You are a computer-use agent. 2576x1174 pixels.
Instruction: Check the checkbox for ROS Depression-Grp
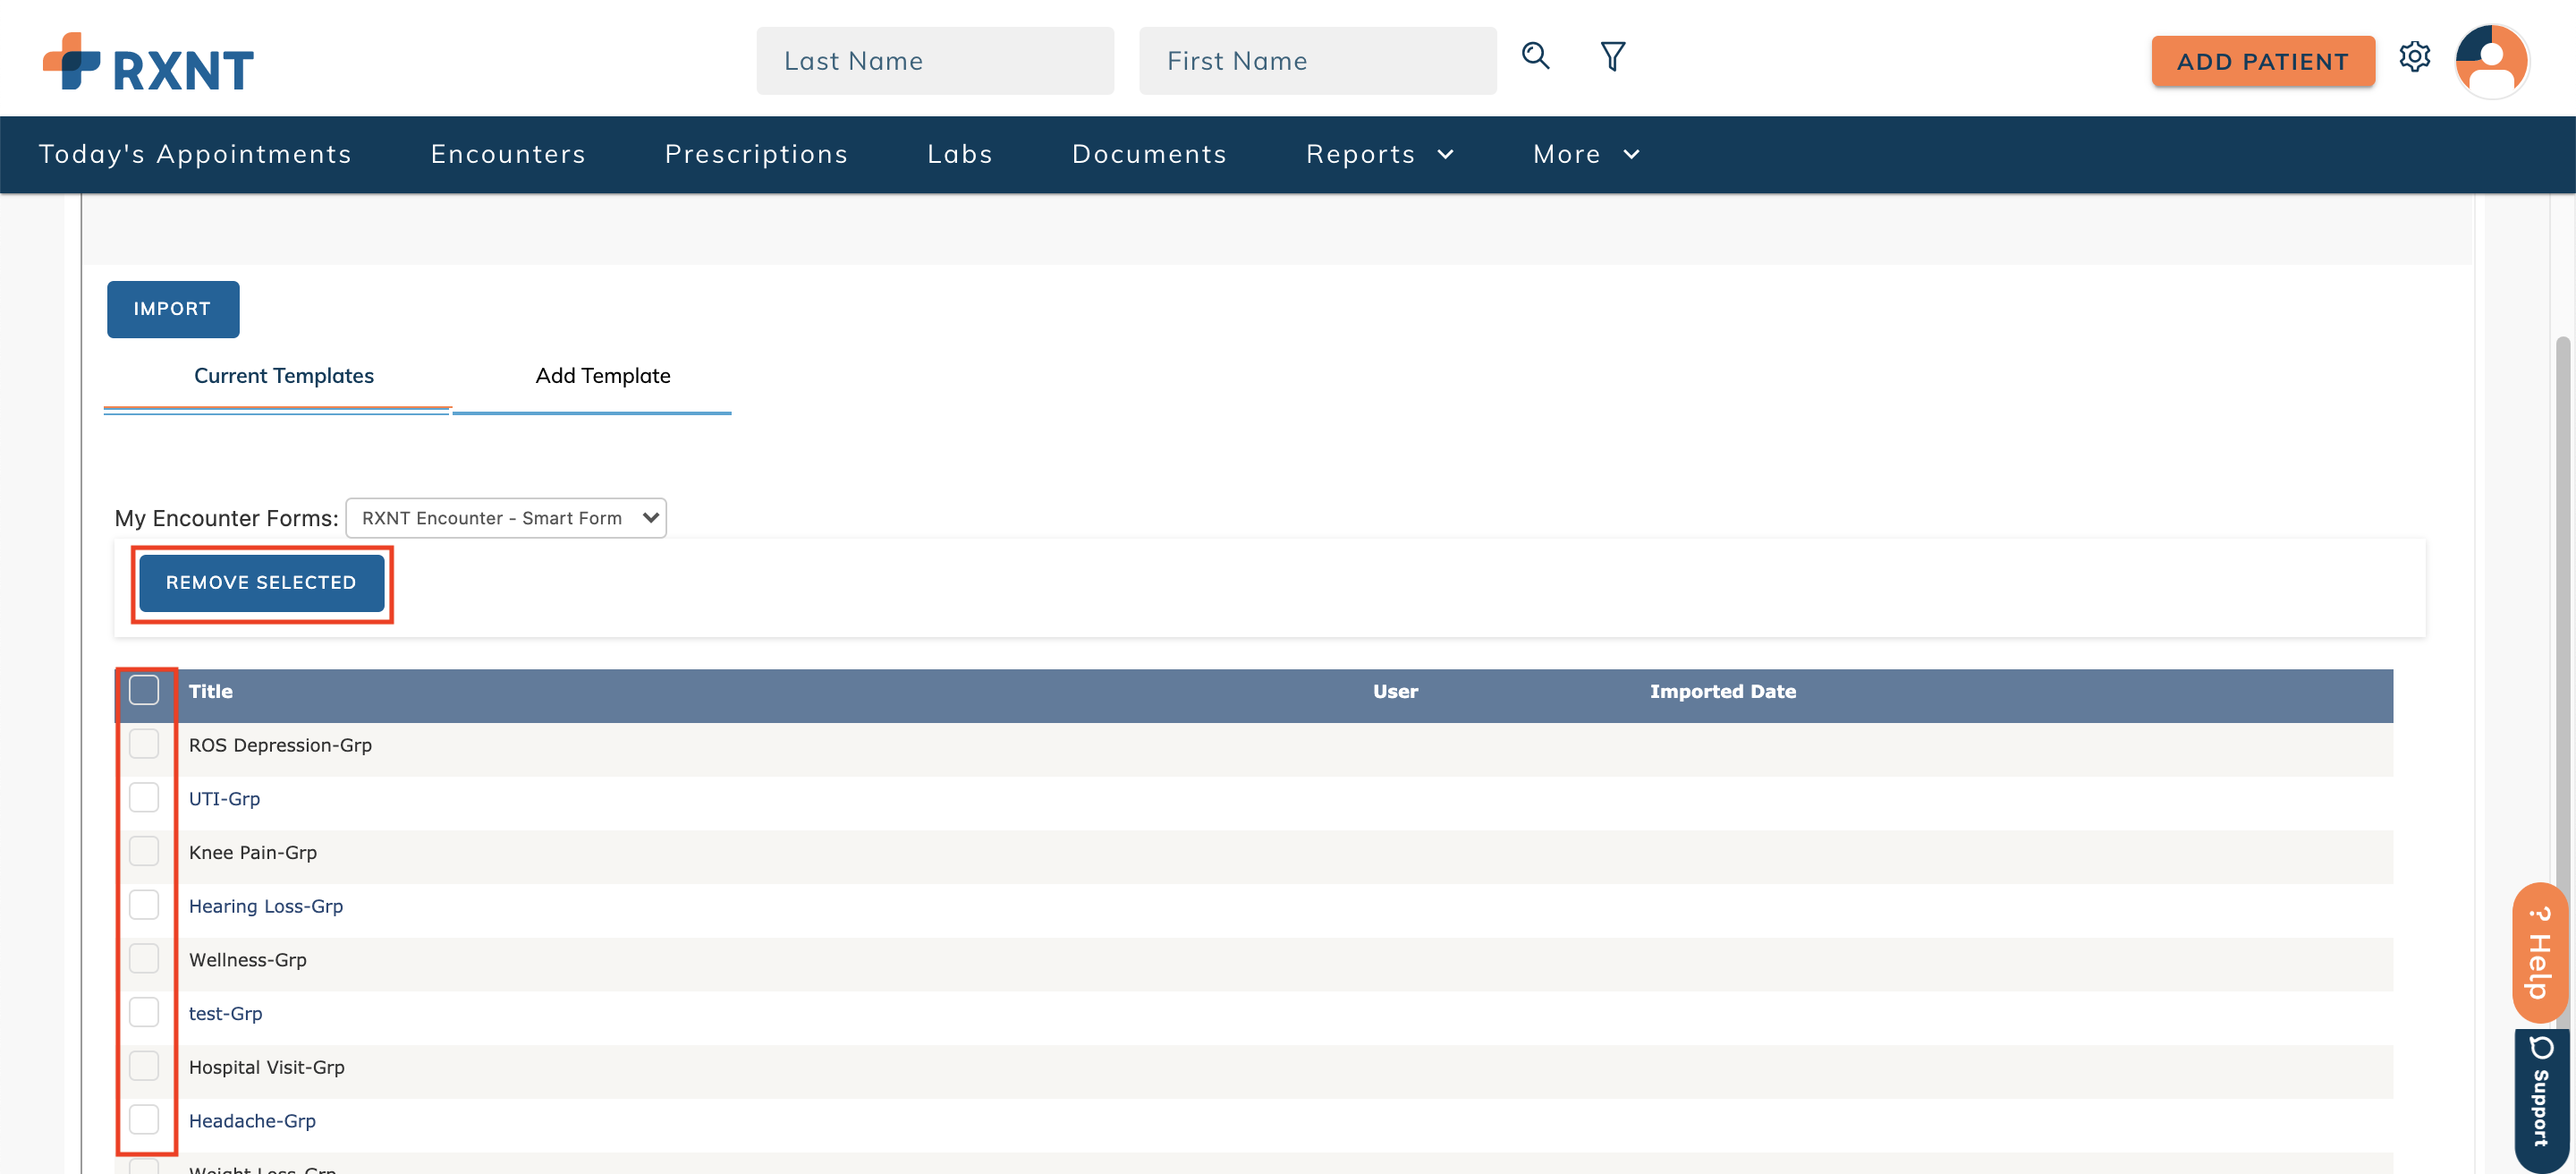coord(144,744)
